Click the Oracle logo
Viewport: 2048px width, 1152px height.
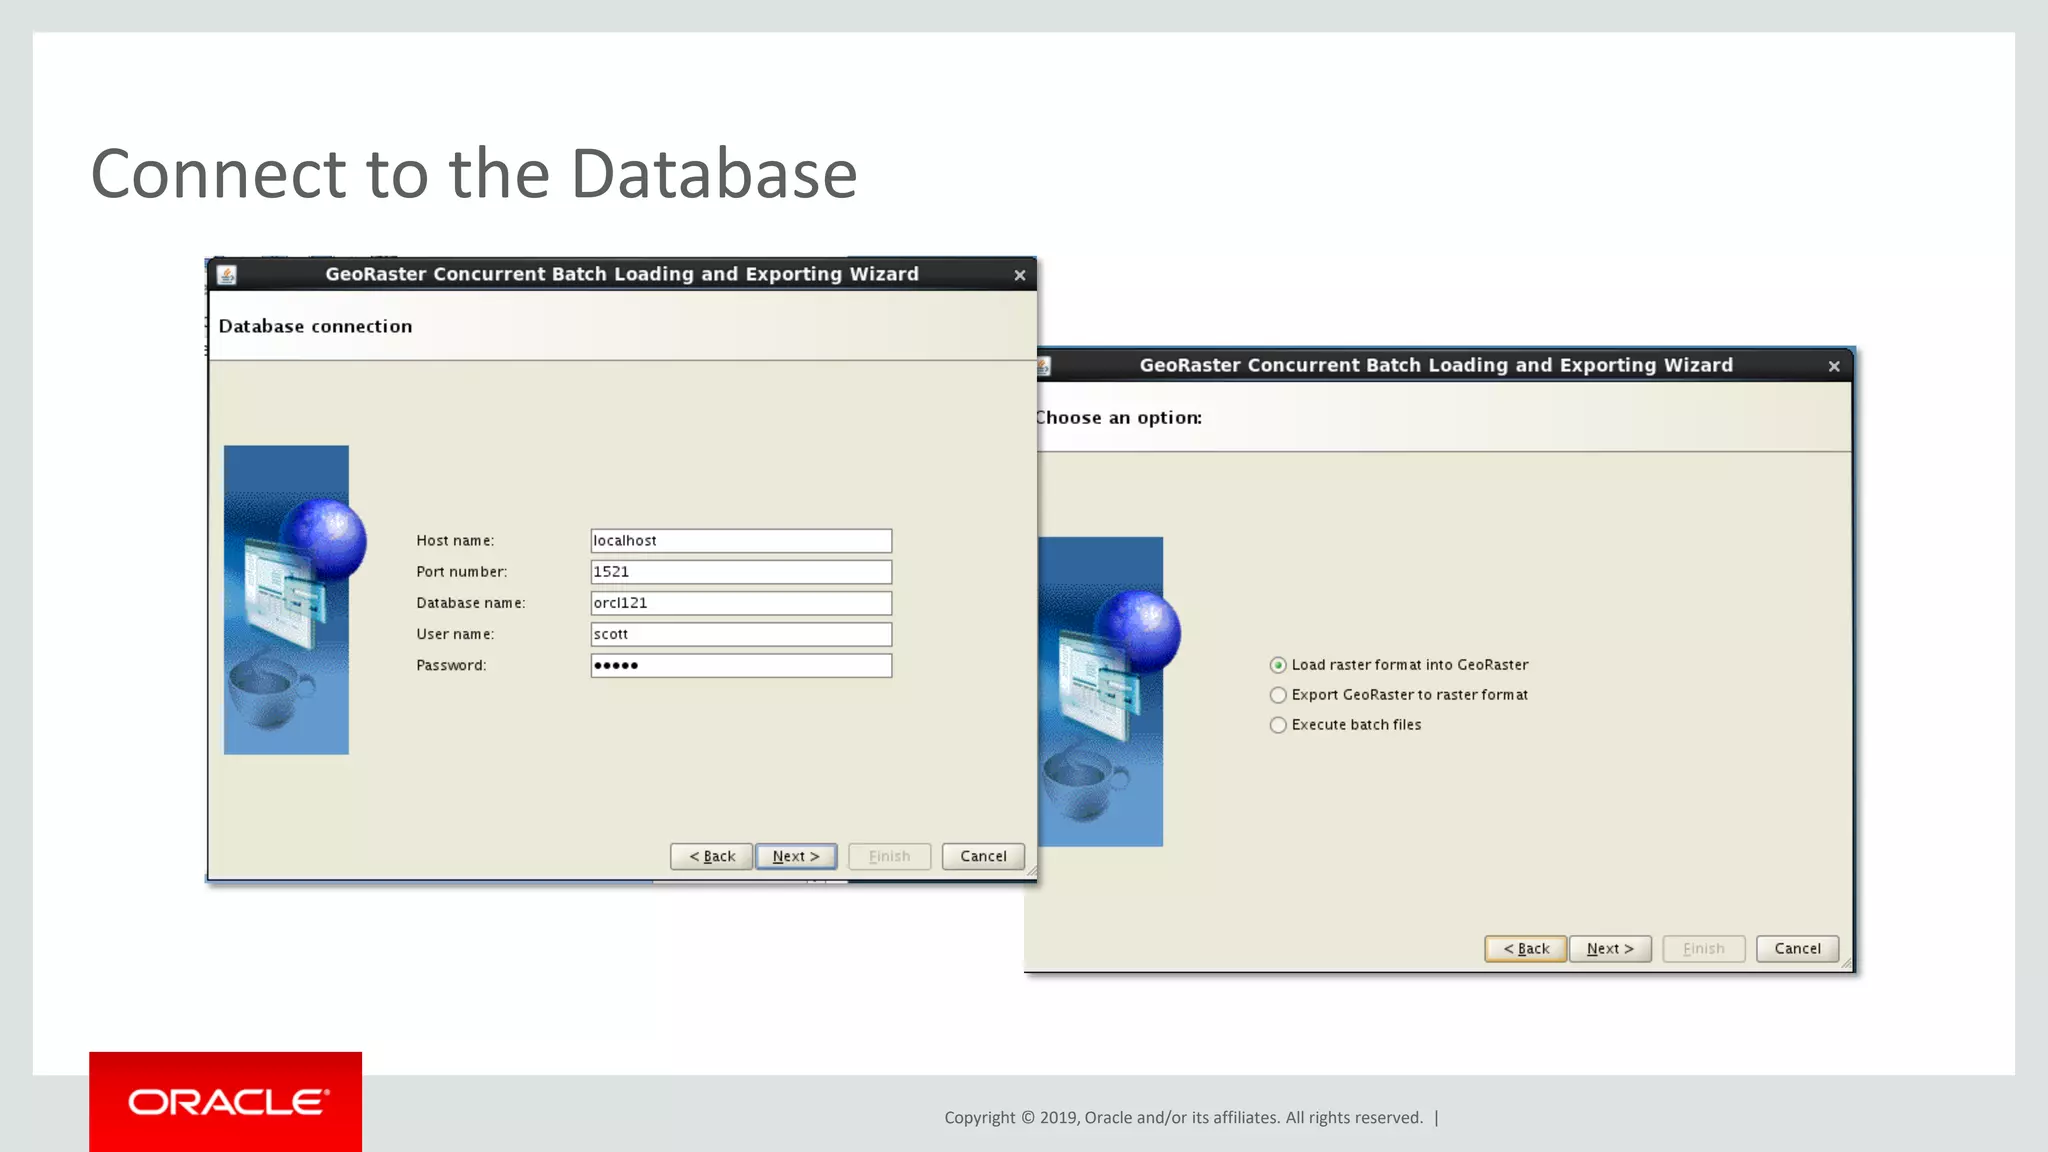(226, 1102)
